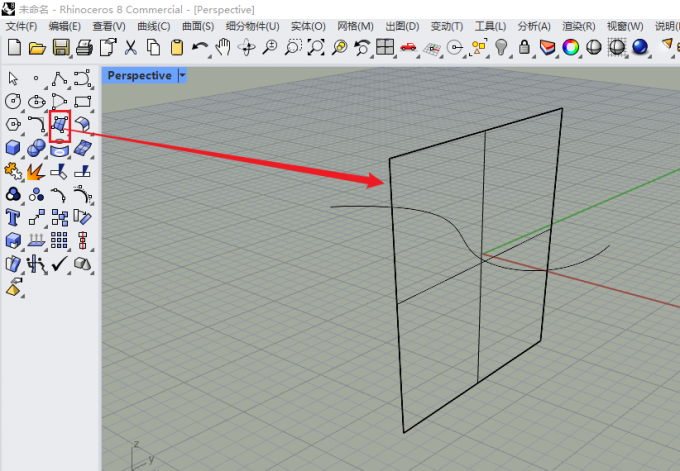Image resolution: width=680 pixels, height=471 pixels.
Task: Open the 文件(F) menu
Action: coord(21,26)
